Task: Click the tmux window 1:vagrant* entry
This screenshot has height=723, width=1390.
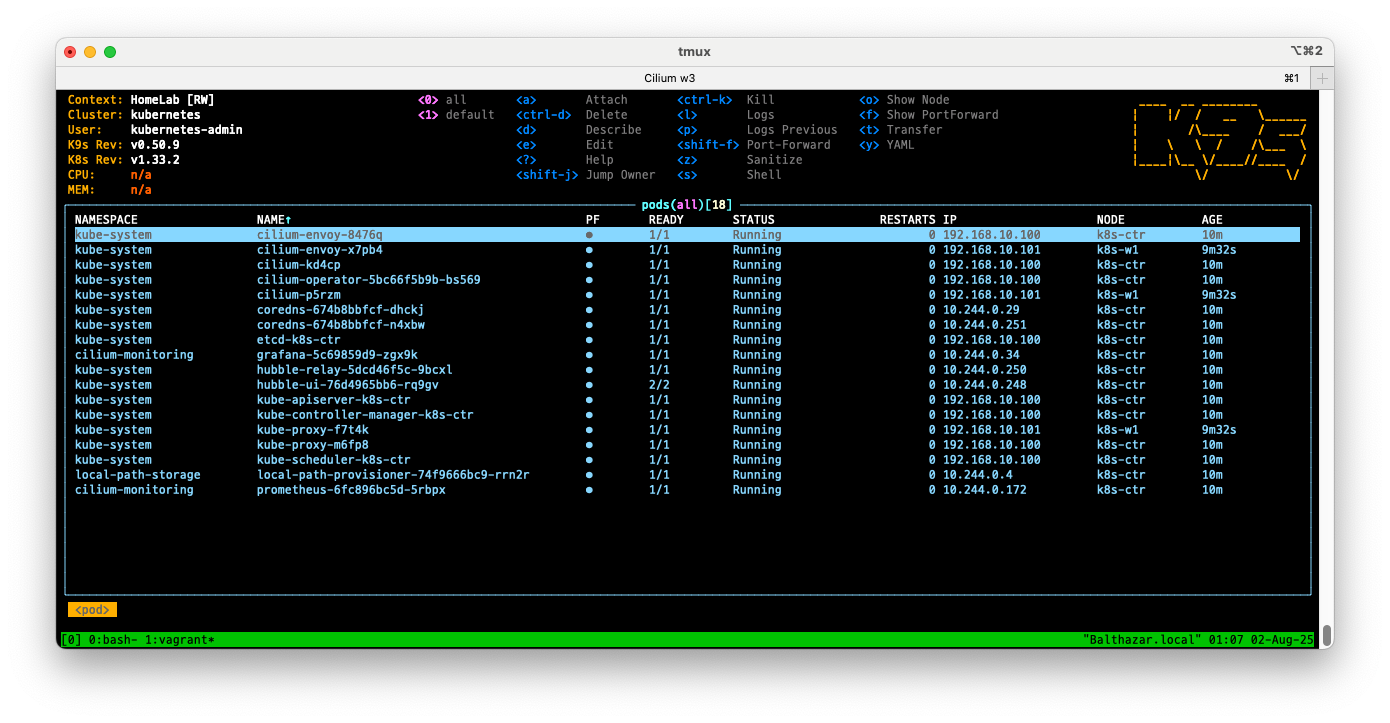Action: tap(180, 639)
